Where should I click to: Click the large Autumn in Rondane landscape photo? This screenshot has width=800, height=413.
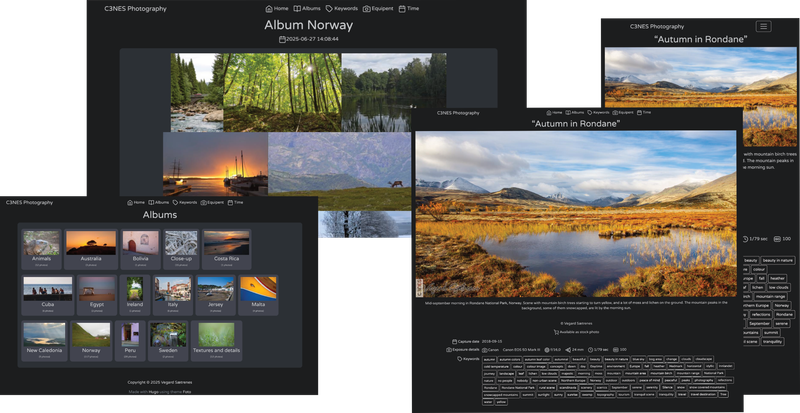(576, 213)
